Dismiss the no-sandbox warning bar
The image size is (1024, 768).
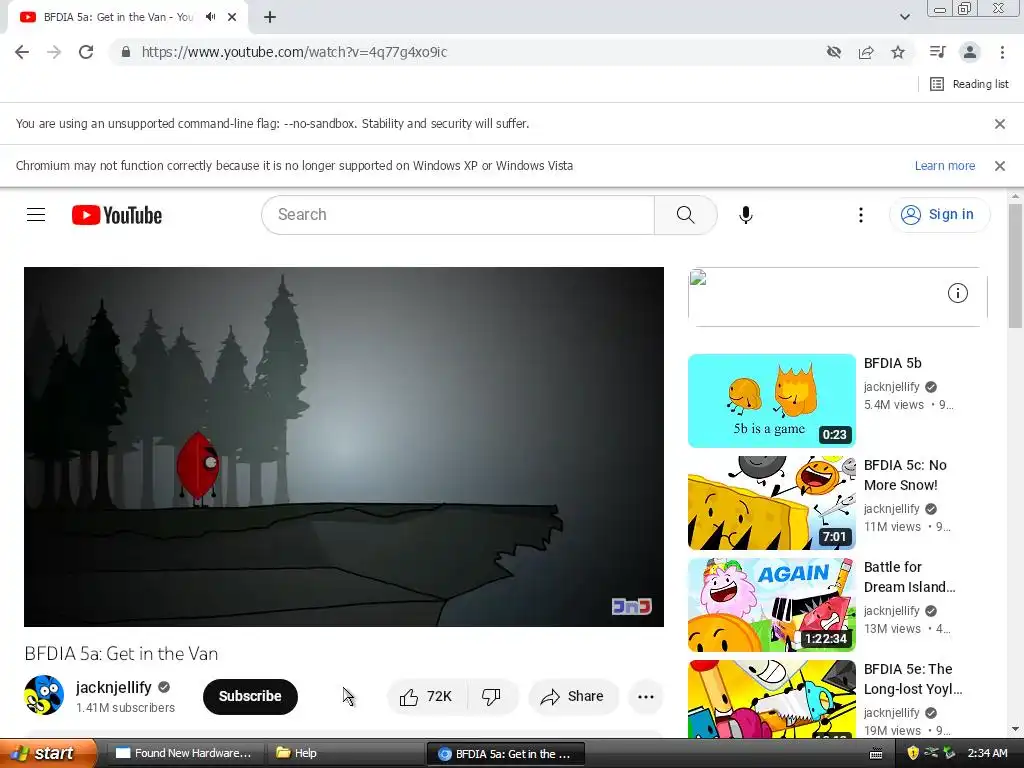(1000, 123)
